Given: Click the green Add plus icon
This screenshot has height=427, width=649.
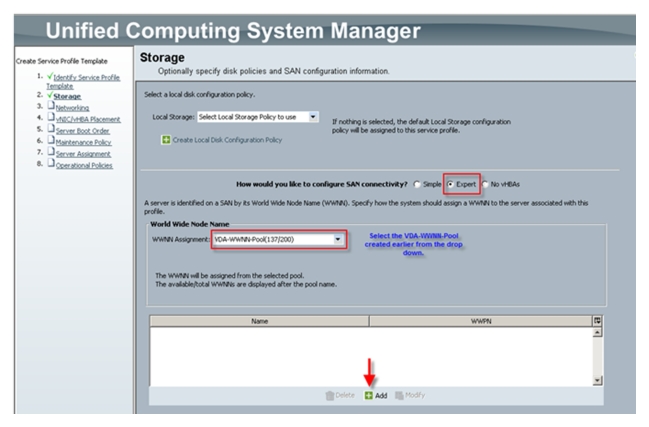Looking at the screenshot, I should 368,396.
